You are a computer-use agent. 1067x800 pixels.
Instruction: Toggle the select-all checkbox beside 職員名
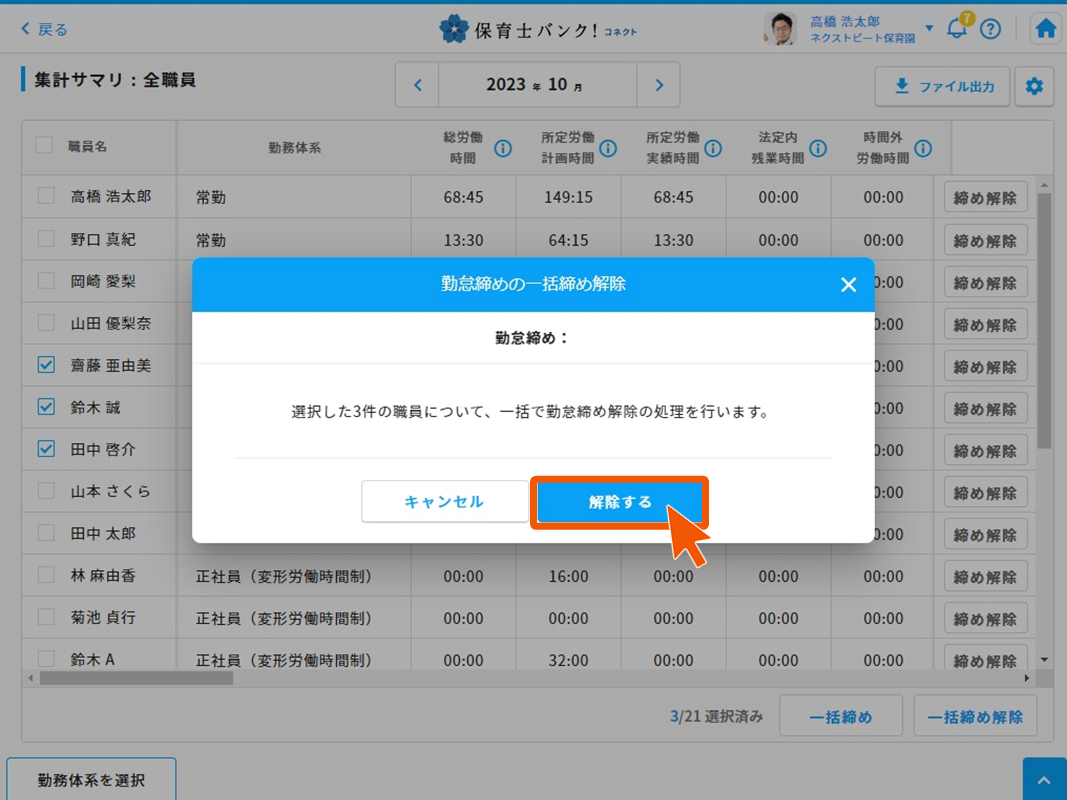(44, 145)
